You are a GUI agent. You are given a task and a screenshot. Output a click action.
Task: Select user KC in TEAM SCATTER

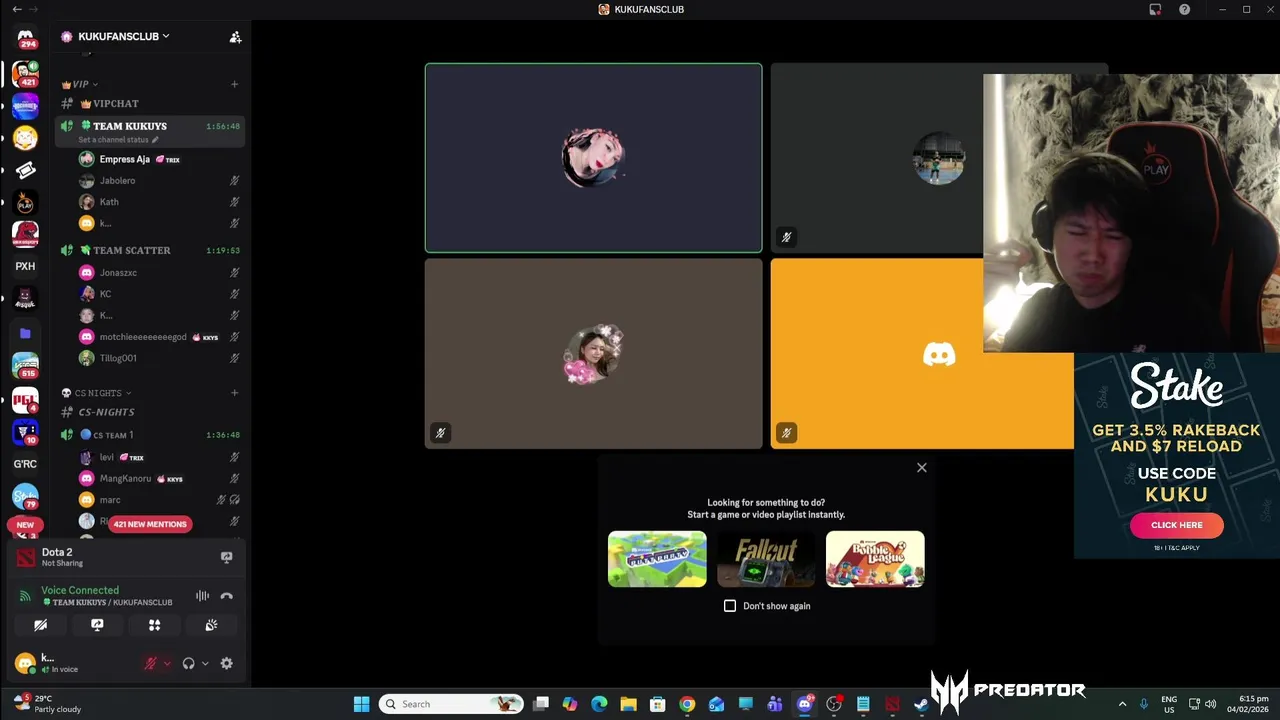click(160, 294)
